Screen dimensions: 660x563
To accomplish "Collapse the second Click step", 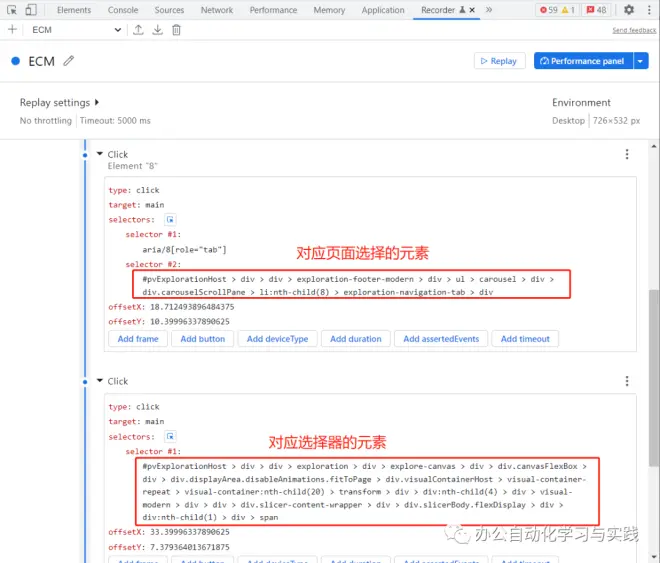I will [x=100, y=381].
